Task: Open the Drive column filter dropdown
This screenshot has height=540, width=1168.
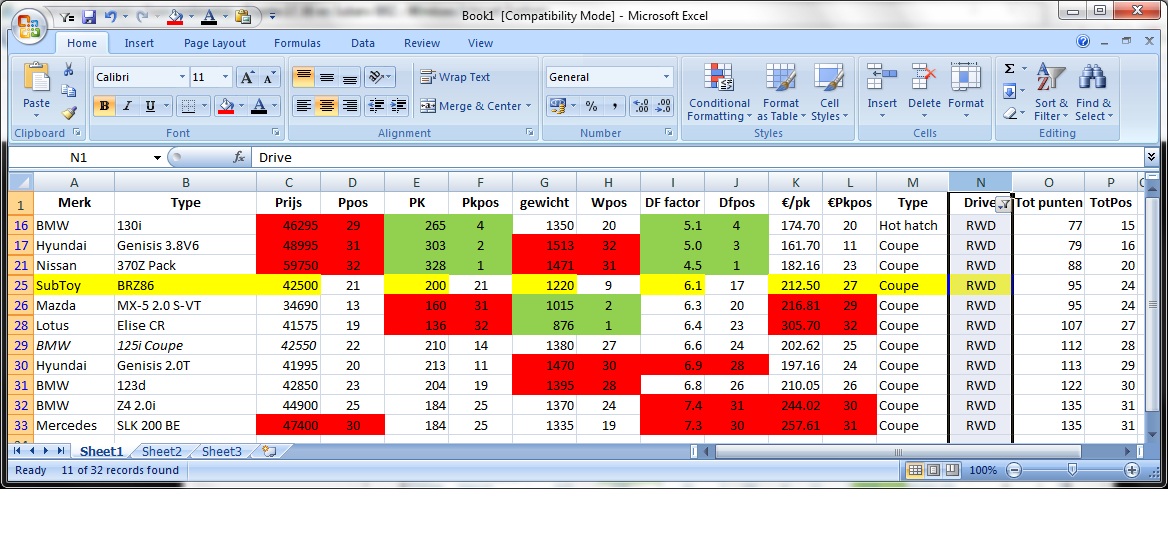Action: pyautogui.click(x=1003, y=204)
